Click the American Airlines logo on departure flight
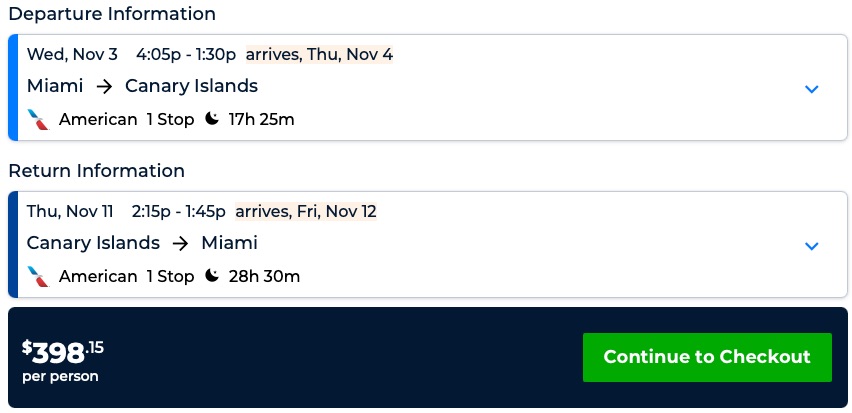The width and height of the screenshot is (852, 413). pos(38,120)
